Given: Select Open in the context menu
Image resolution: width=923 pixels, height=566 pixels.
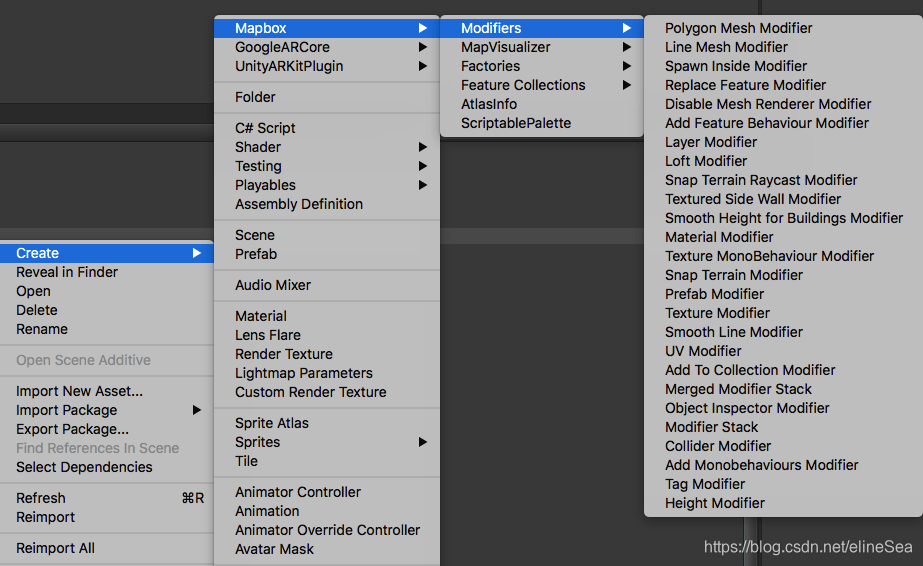Looking at the screenshot, I should (x=107, y=291).
